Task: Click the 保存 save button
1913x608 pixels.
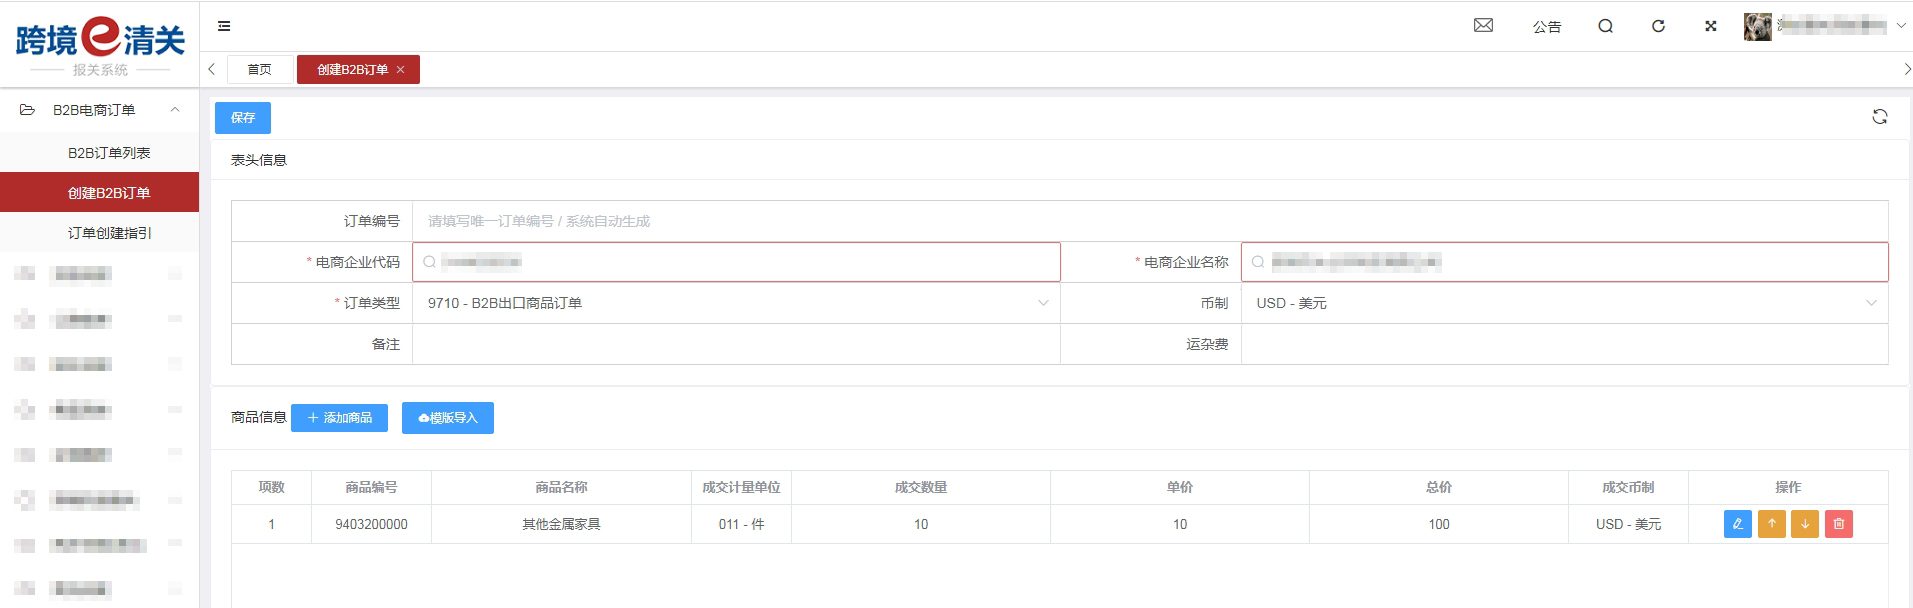Action: (243, 118)
